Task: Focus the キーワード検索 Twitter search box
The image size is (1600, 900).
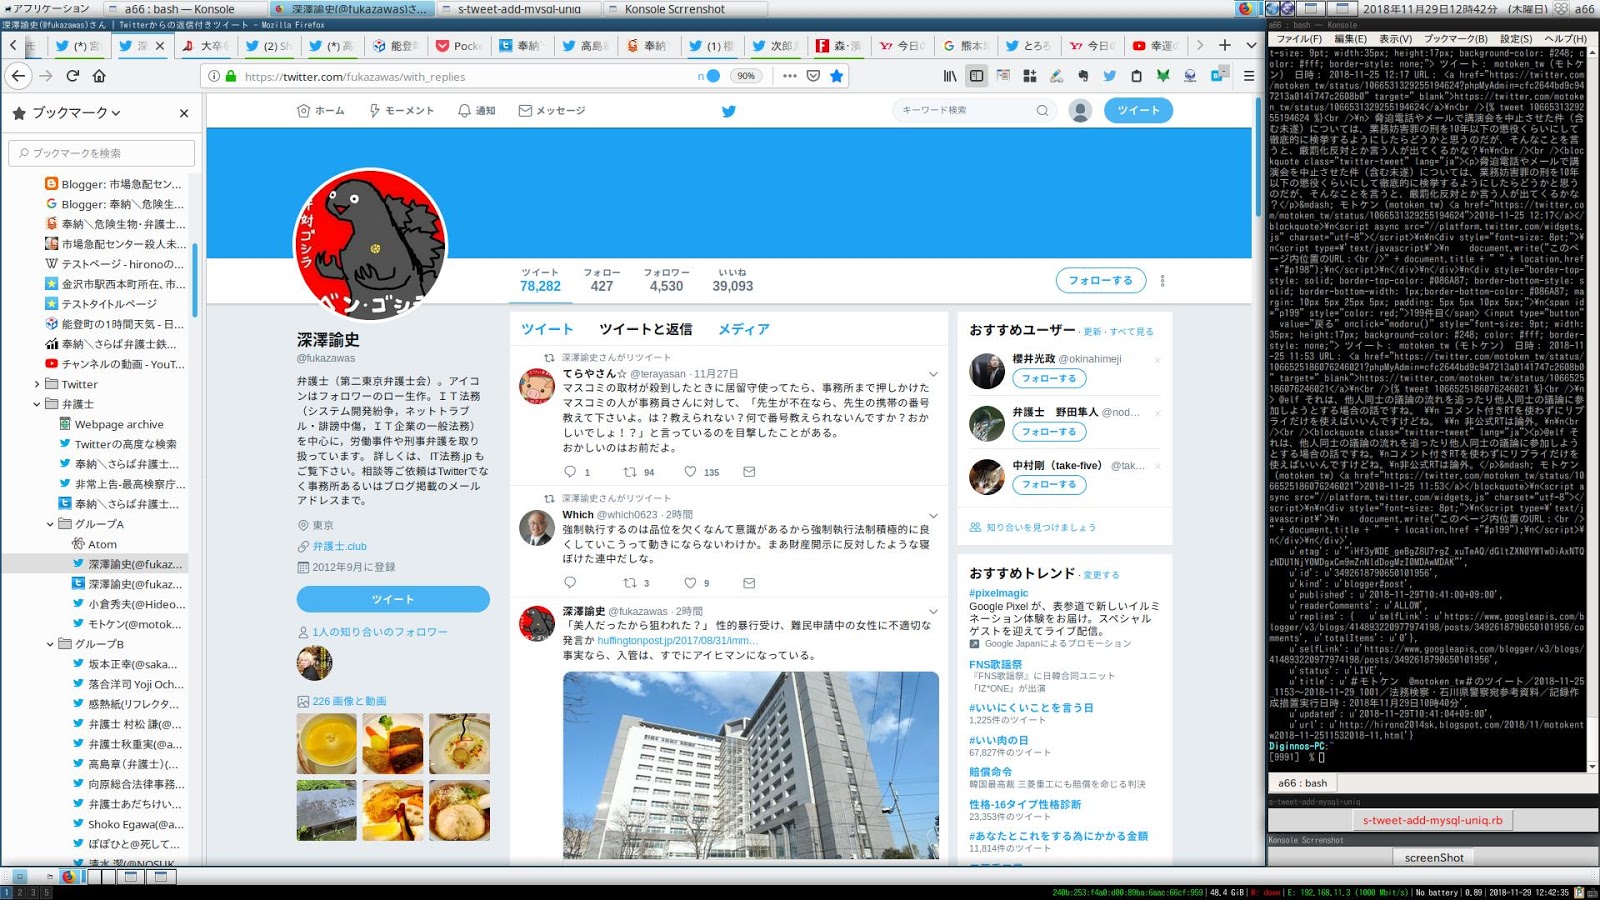Action: 975,111
